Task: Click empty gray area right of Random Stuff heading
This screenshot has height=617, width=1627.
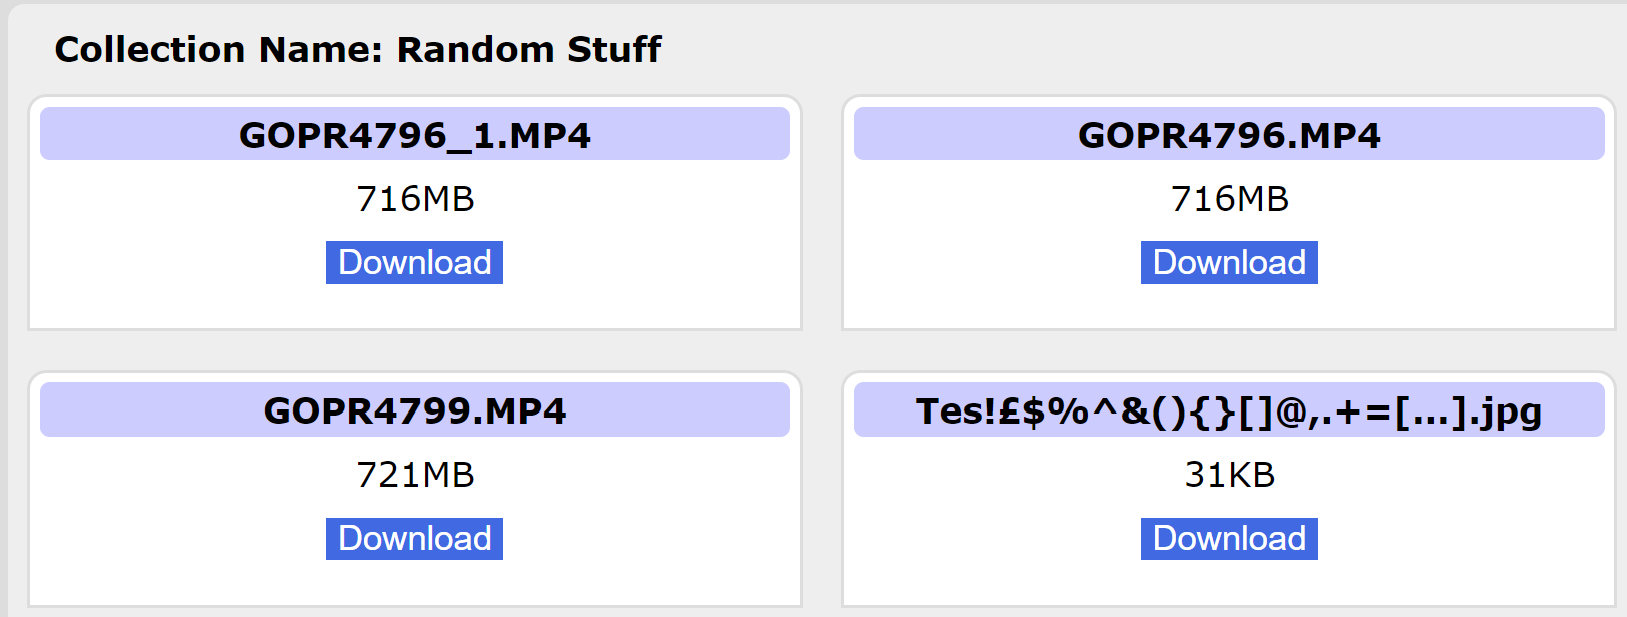Action: 1100,49
